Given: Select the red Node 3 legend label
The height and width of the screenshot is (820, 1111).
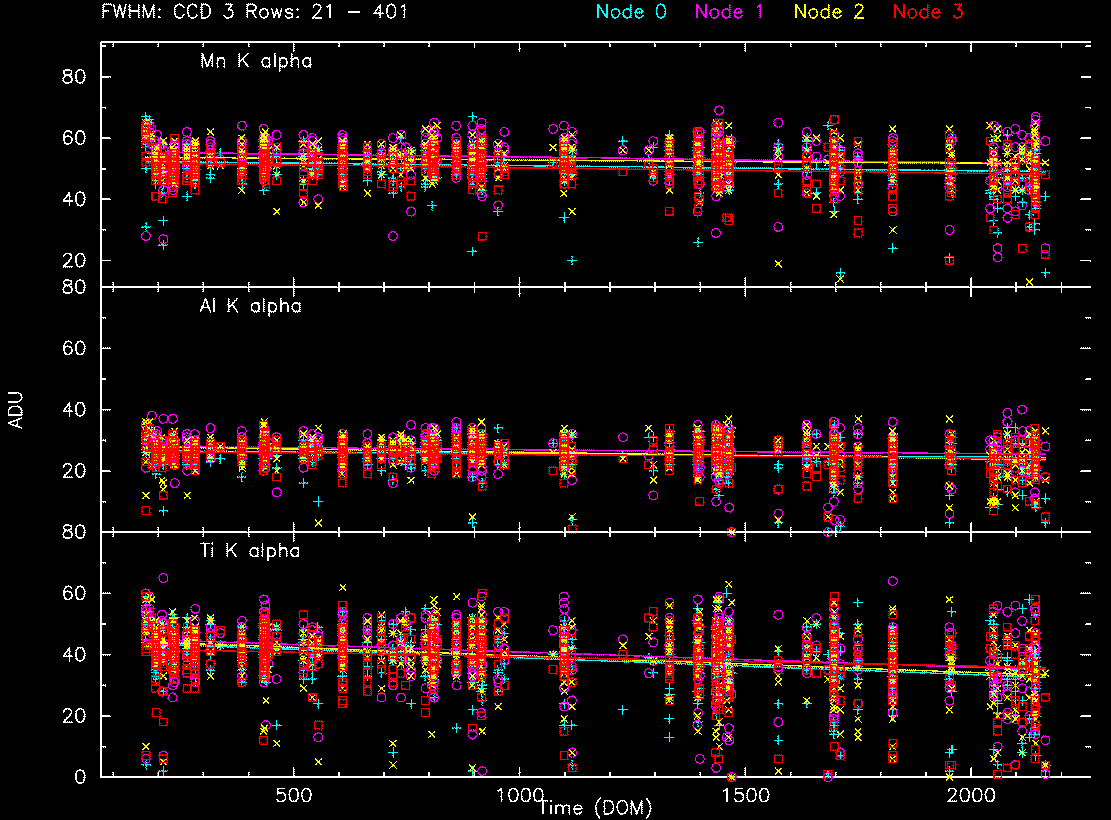Looking at the screenshot, I should pyautogui.click(x=929, y=13).
